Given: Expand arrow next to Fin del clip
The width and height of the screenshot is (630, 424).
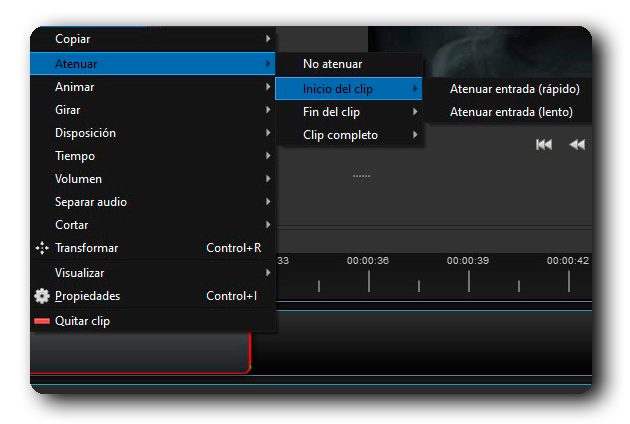Looking at the screenshot, I should [415, 111].
